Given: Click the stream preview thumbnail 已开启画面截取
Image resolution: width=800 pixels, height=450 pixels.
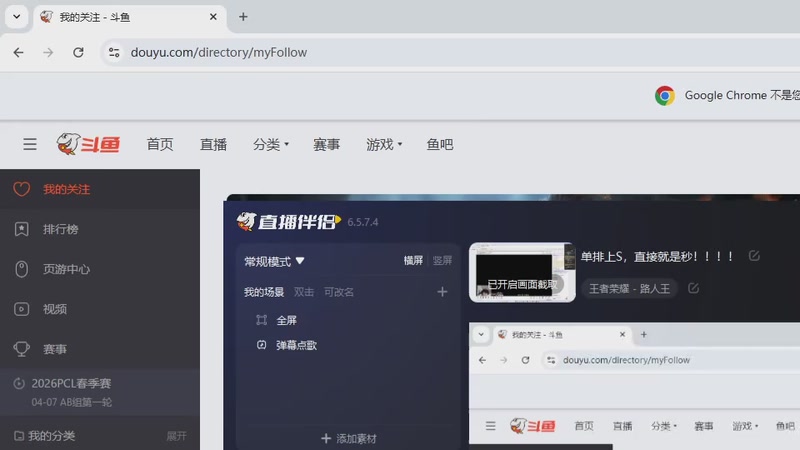Looking at the screenshot, I should 522,272.
